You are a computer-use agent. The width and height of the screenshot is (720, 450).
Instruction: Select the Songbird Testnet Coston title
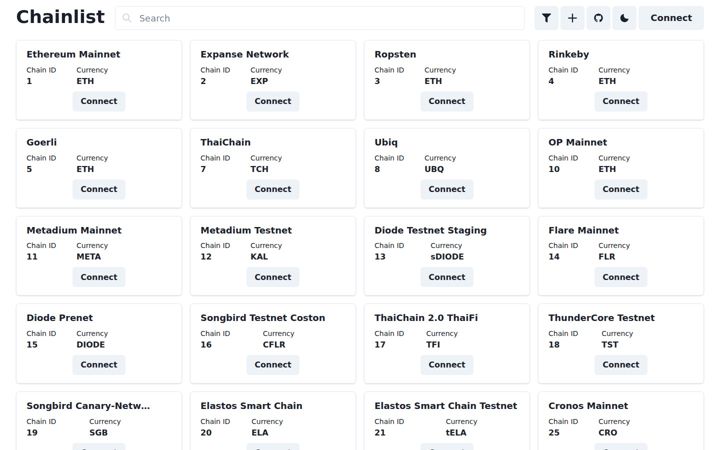tap(263, 318)
